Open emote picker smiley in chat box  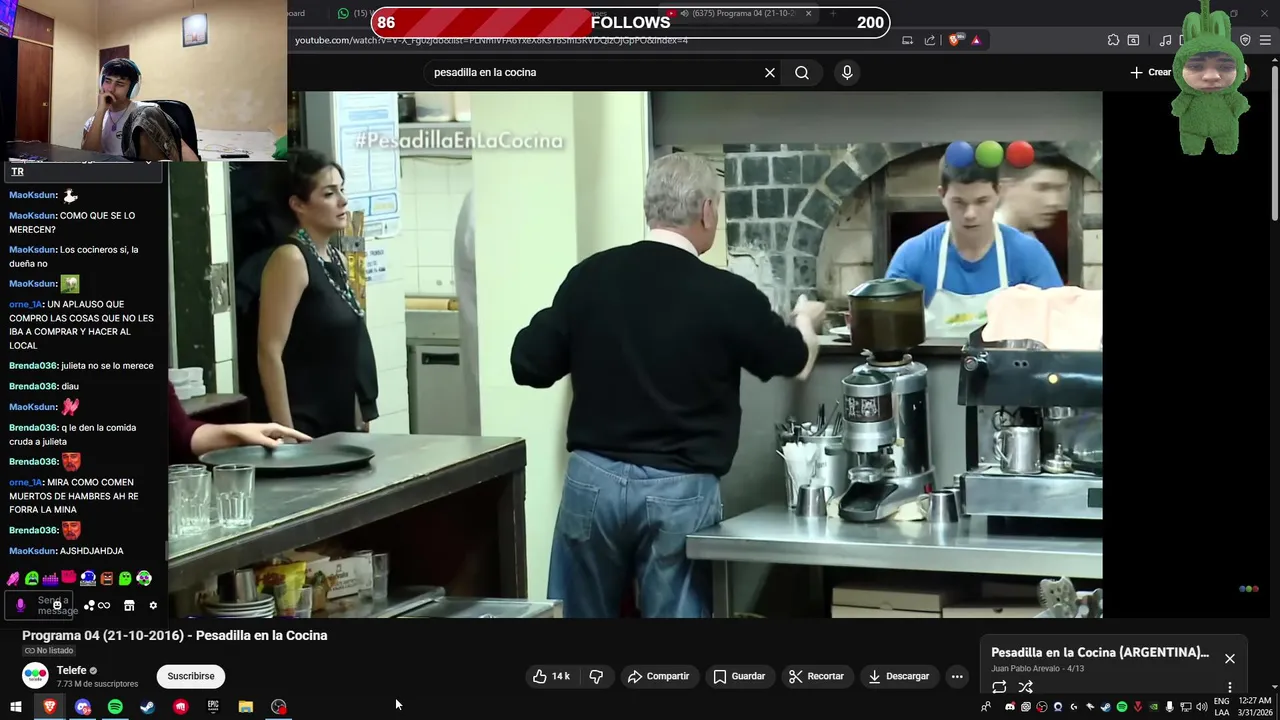pyautogui.click(x=57, y=605)
